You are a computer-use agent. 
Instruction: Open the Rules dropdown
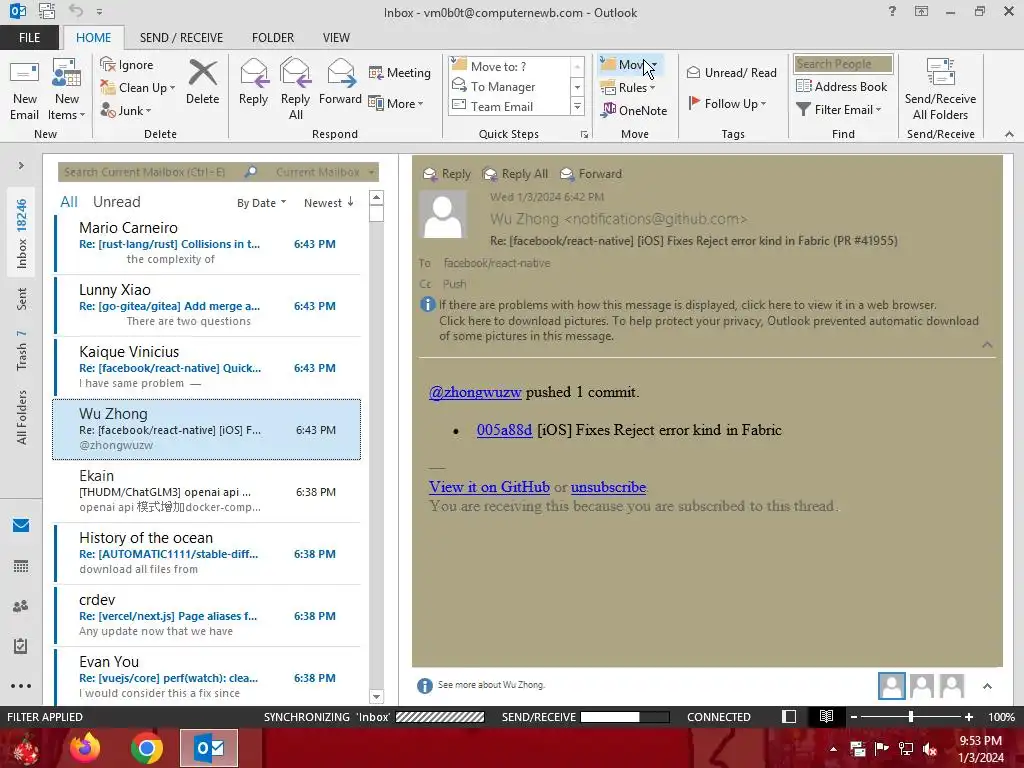pyautogui.click(x=628, y=88)
